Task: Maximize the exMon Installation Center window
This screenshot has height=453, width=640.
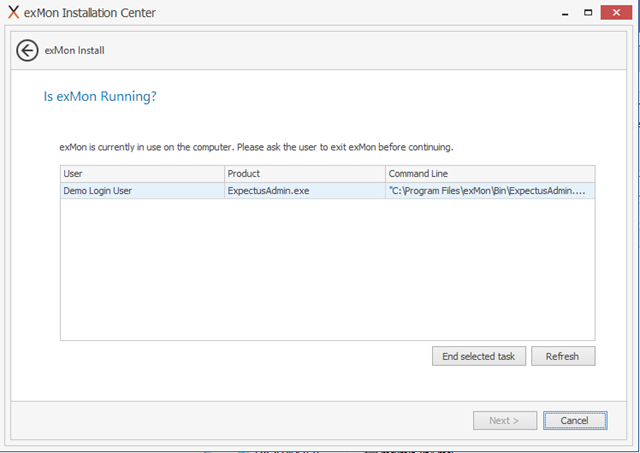Action: (x=588, y=13)
